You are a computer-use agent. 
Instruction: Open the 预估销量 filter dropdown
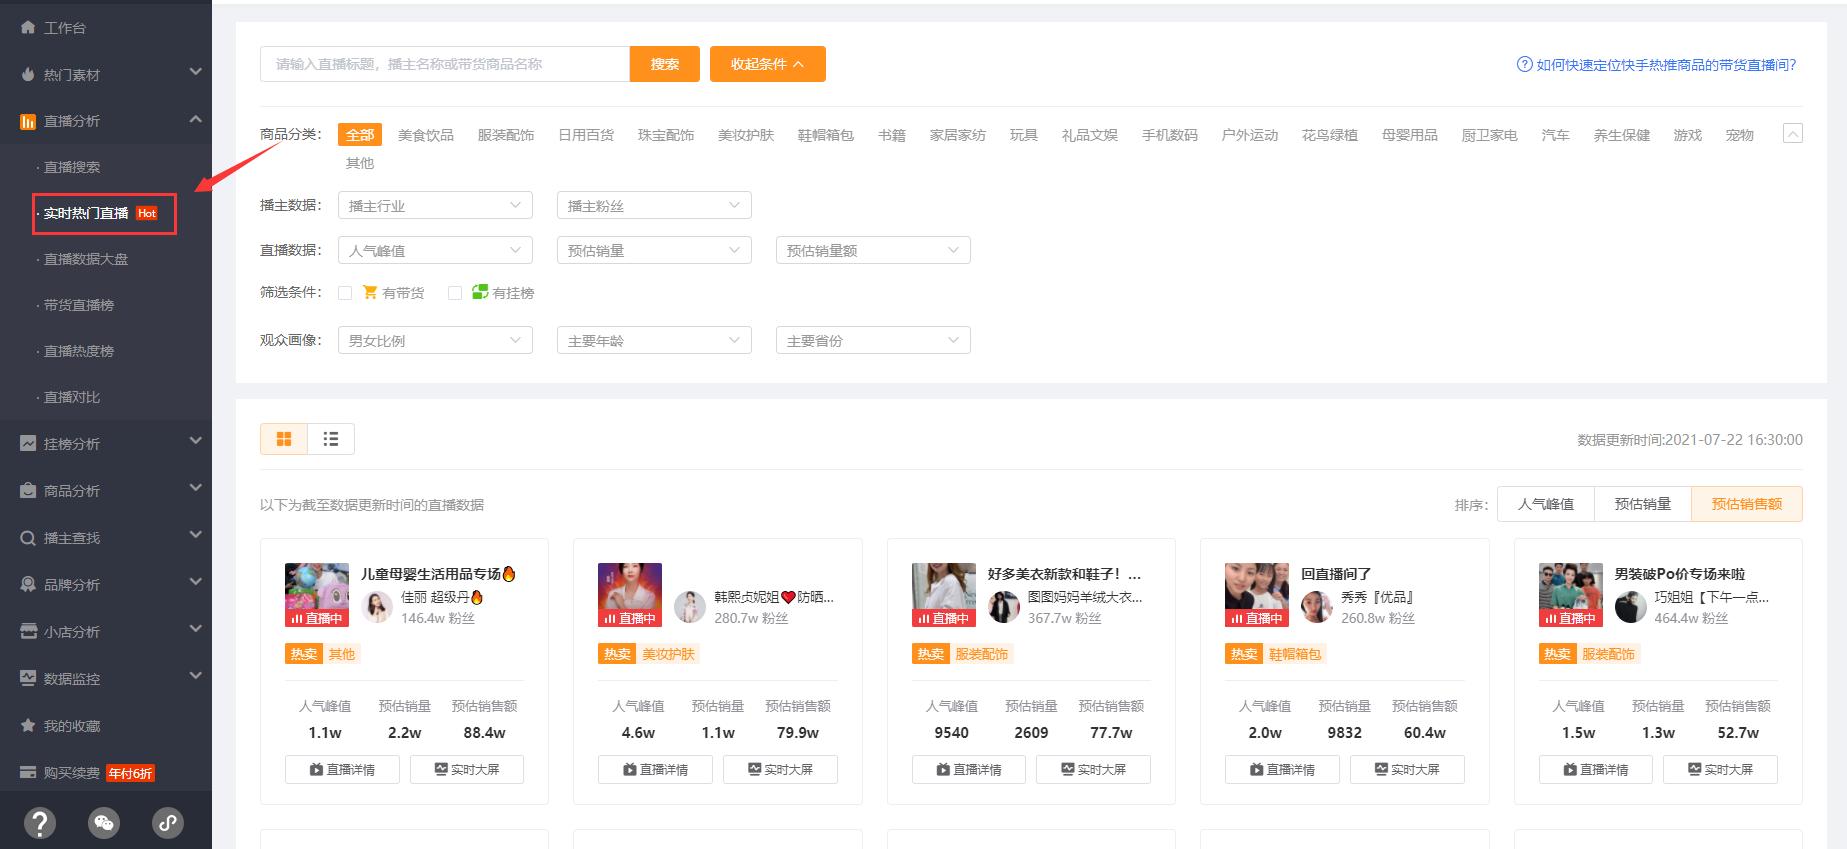click(x=654, y=250)
